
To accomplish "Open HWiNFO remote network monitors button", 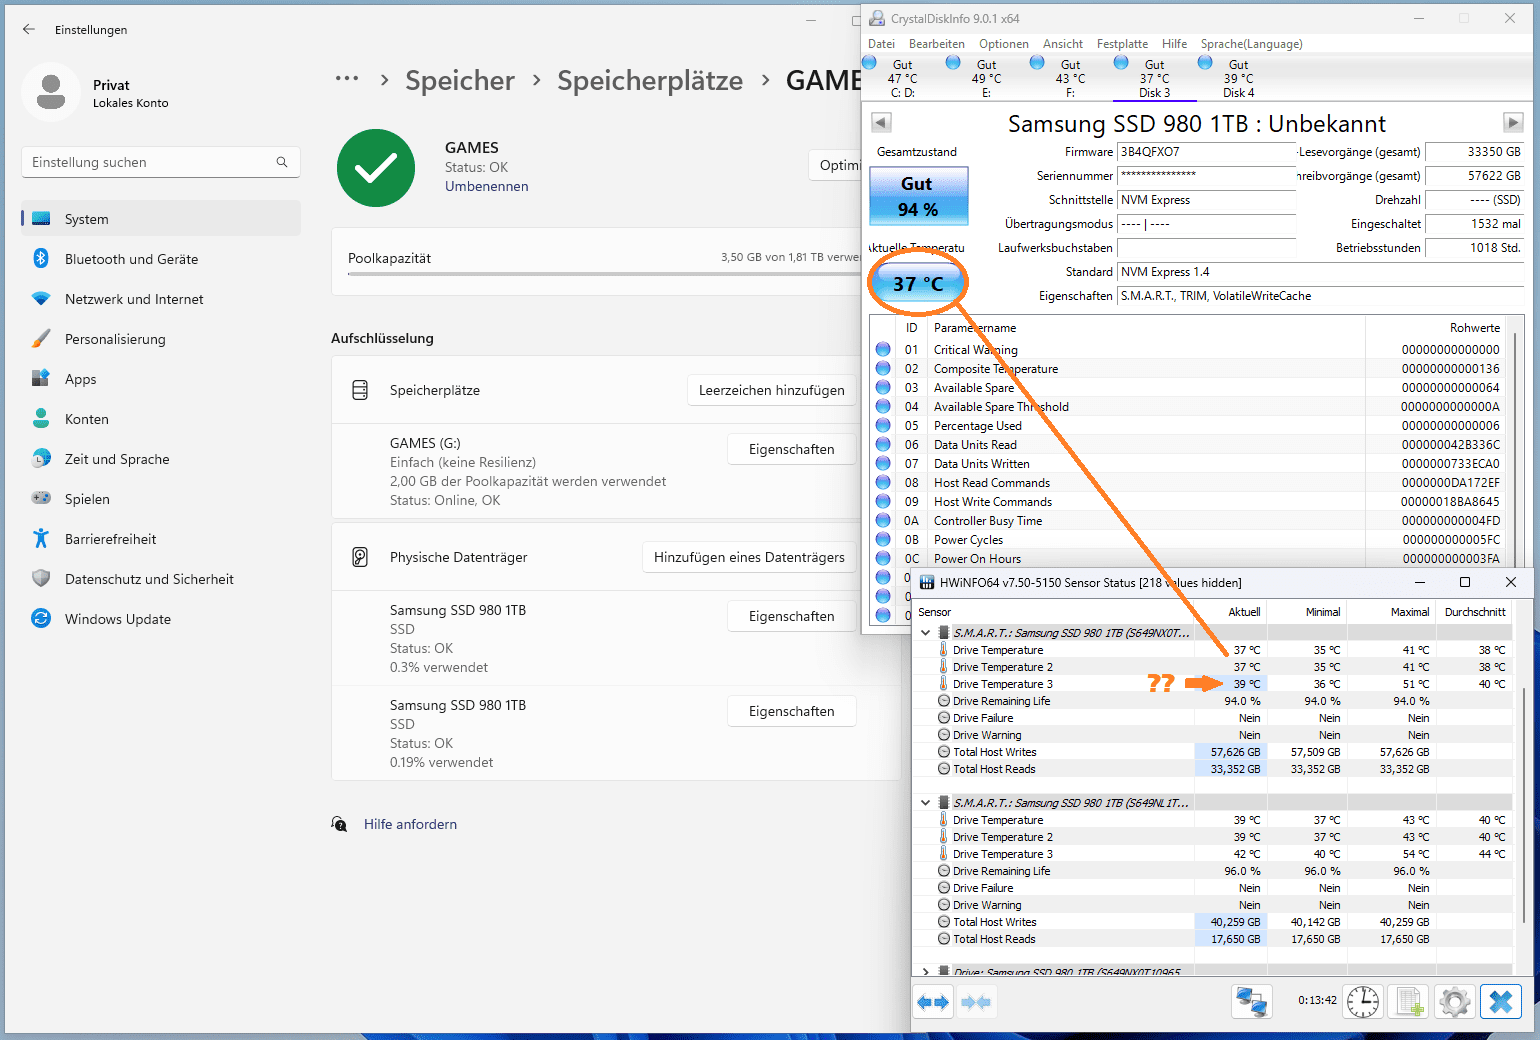I will coord(1251,1001).
